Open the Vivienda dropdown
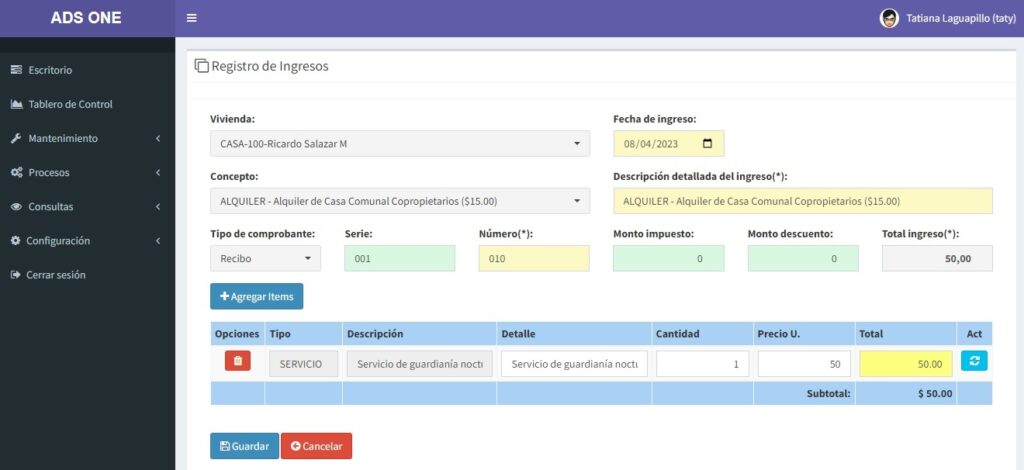The image size is (1024, 470). 400,144
